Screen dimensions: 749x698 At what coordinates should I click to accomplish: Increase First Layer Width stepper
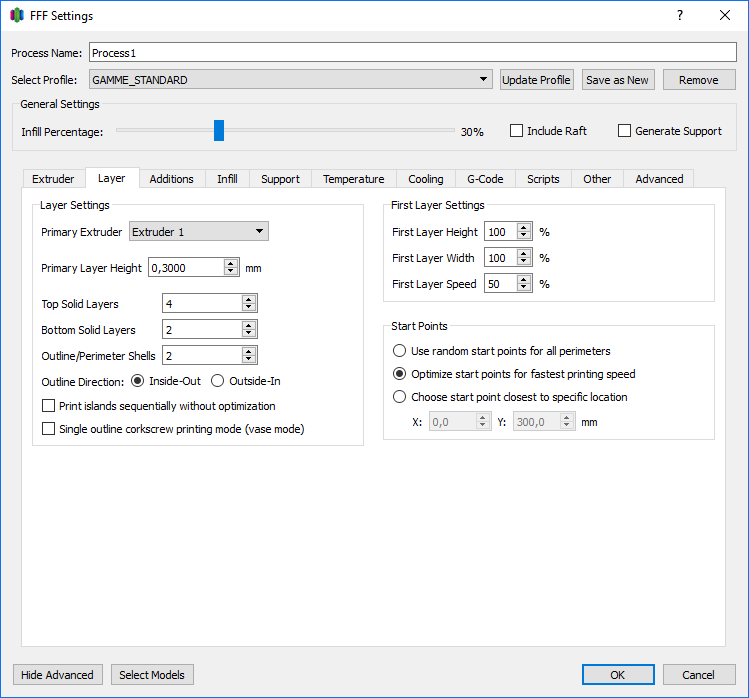(x=525, y=254)
